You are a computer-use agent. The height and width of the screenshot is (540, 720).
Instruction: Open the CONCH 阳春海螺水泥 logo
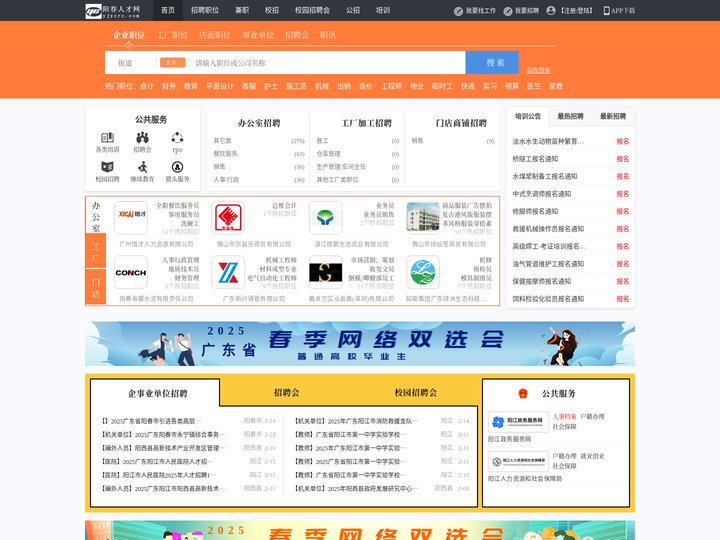pos(131,272)
